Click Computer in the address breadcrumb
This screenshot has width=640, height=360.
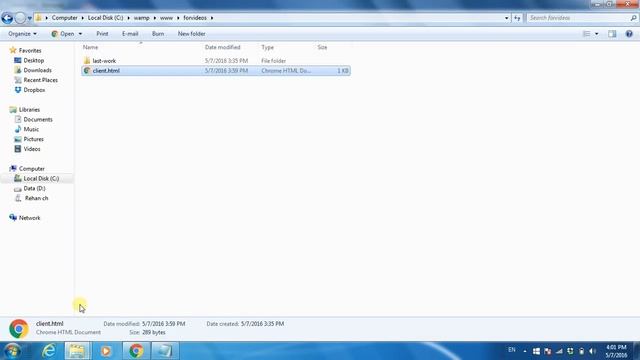pyautogui.click(x=64, y=18)
